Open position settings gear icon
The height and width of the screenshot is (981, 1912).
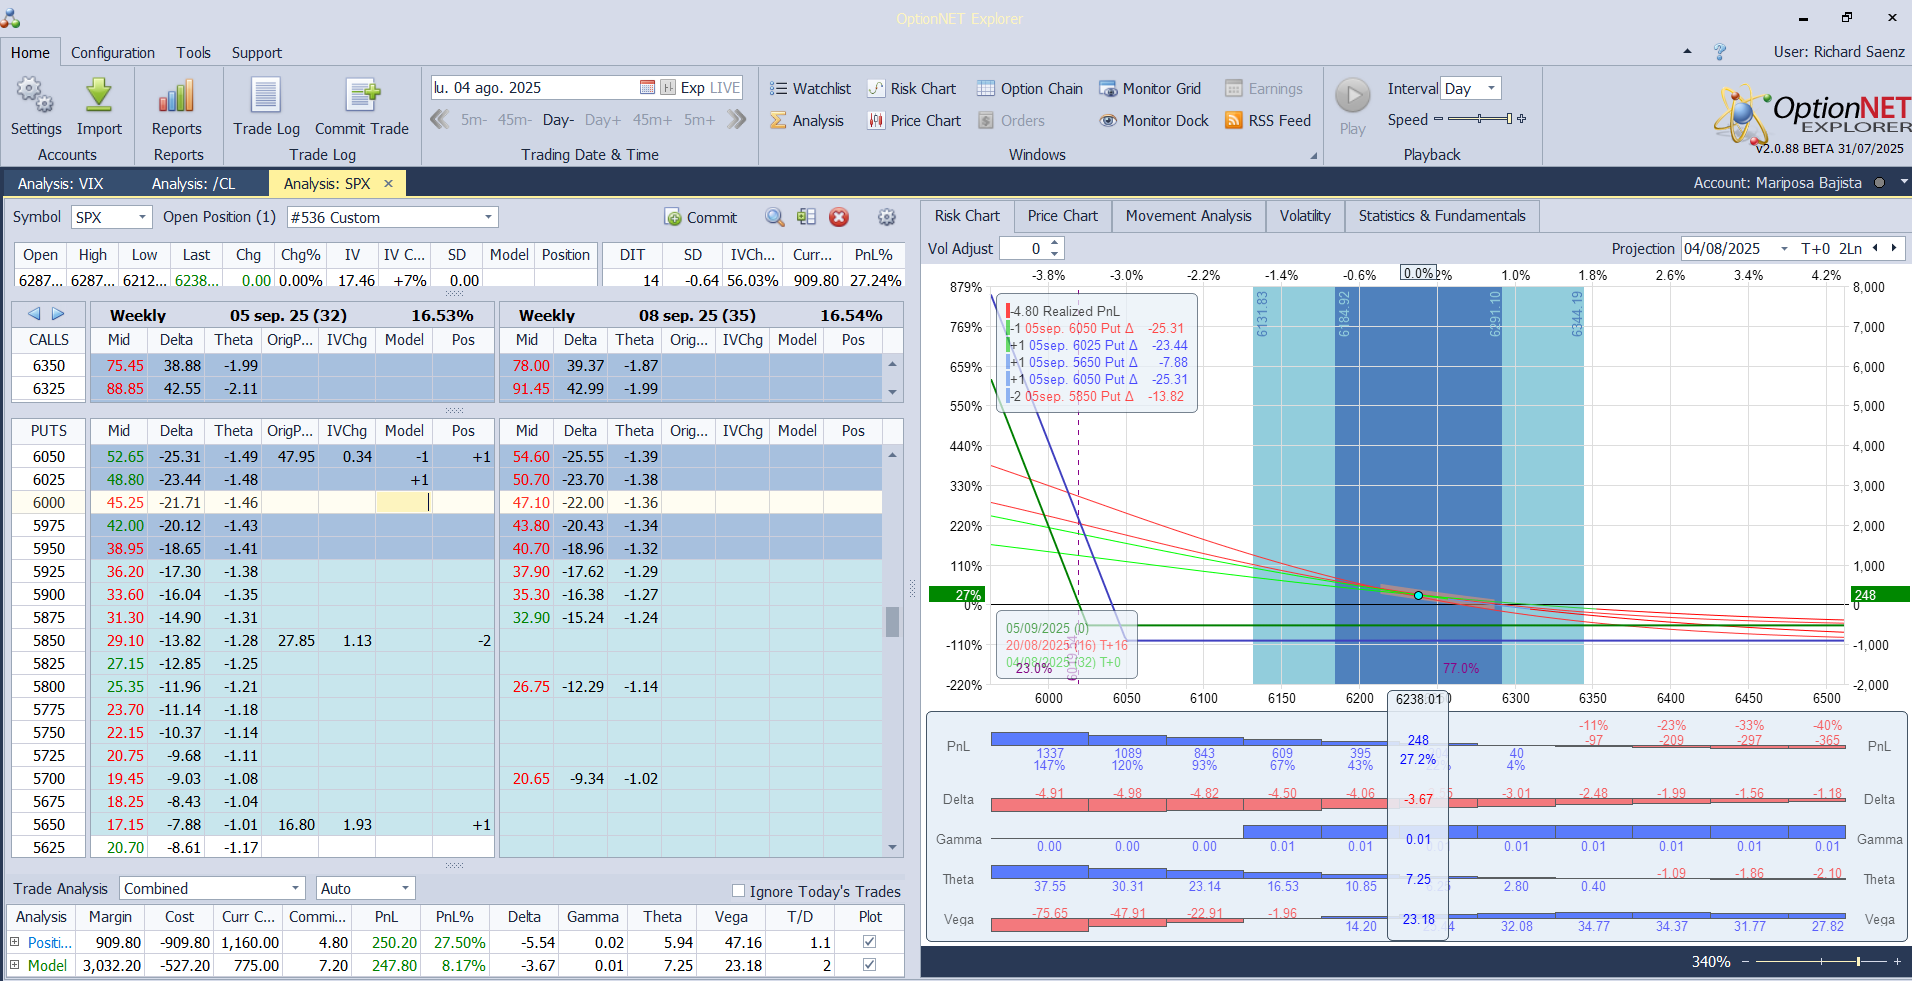[886, 217]
